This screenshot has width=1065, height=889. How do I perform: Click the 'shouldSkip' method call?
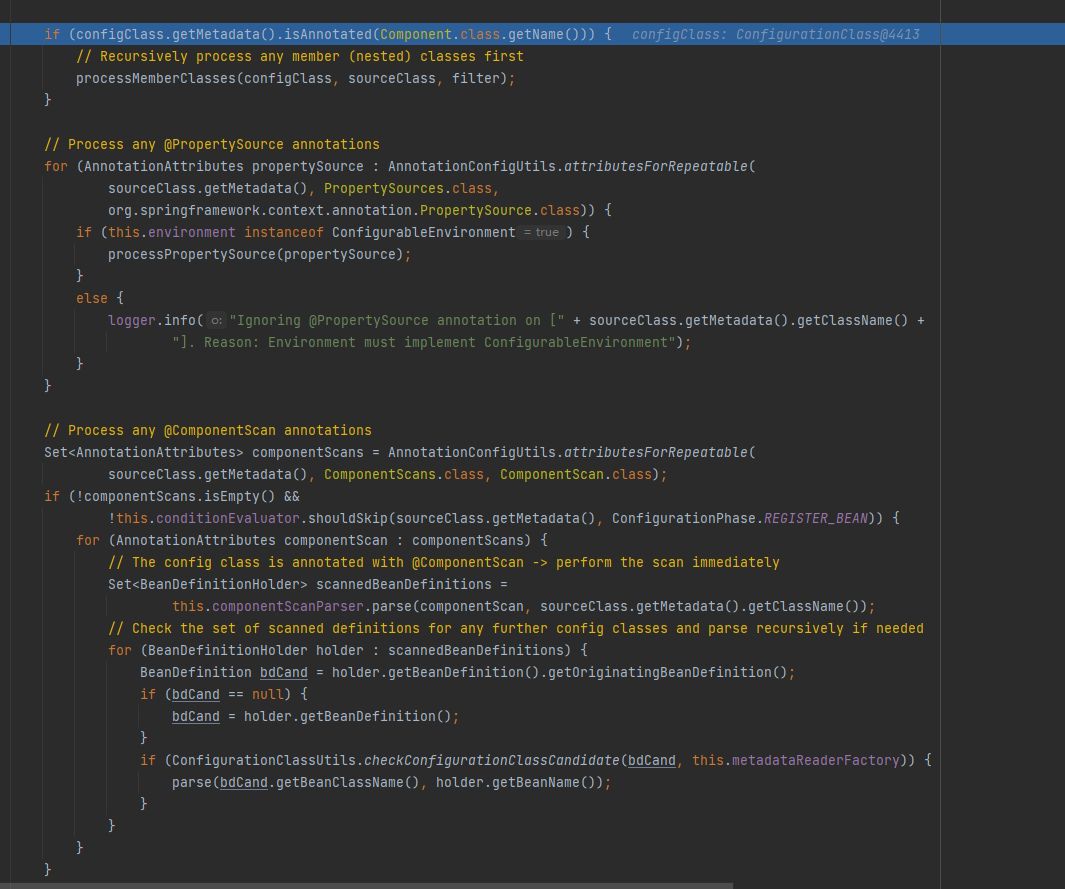[x=348, y=518]
